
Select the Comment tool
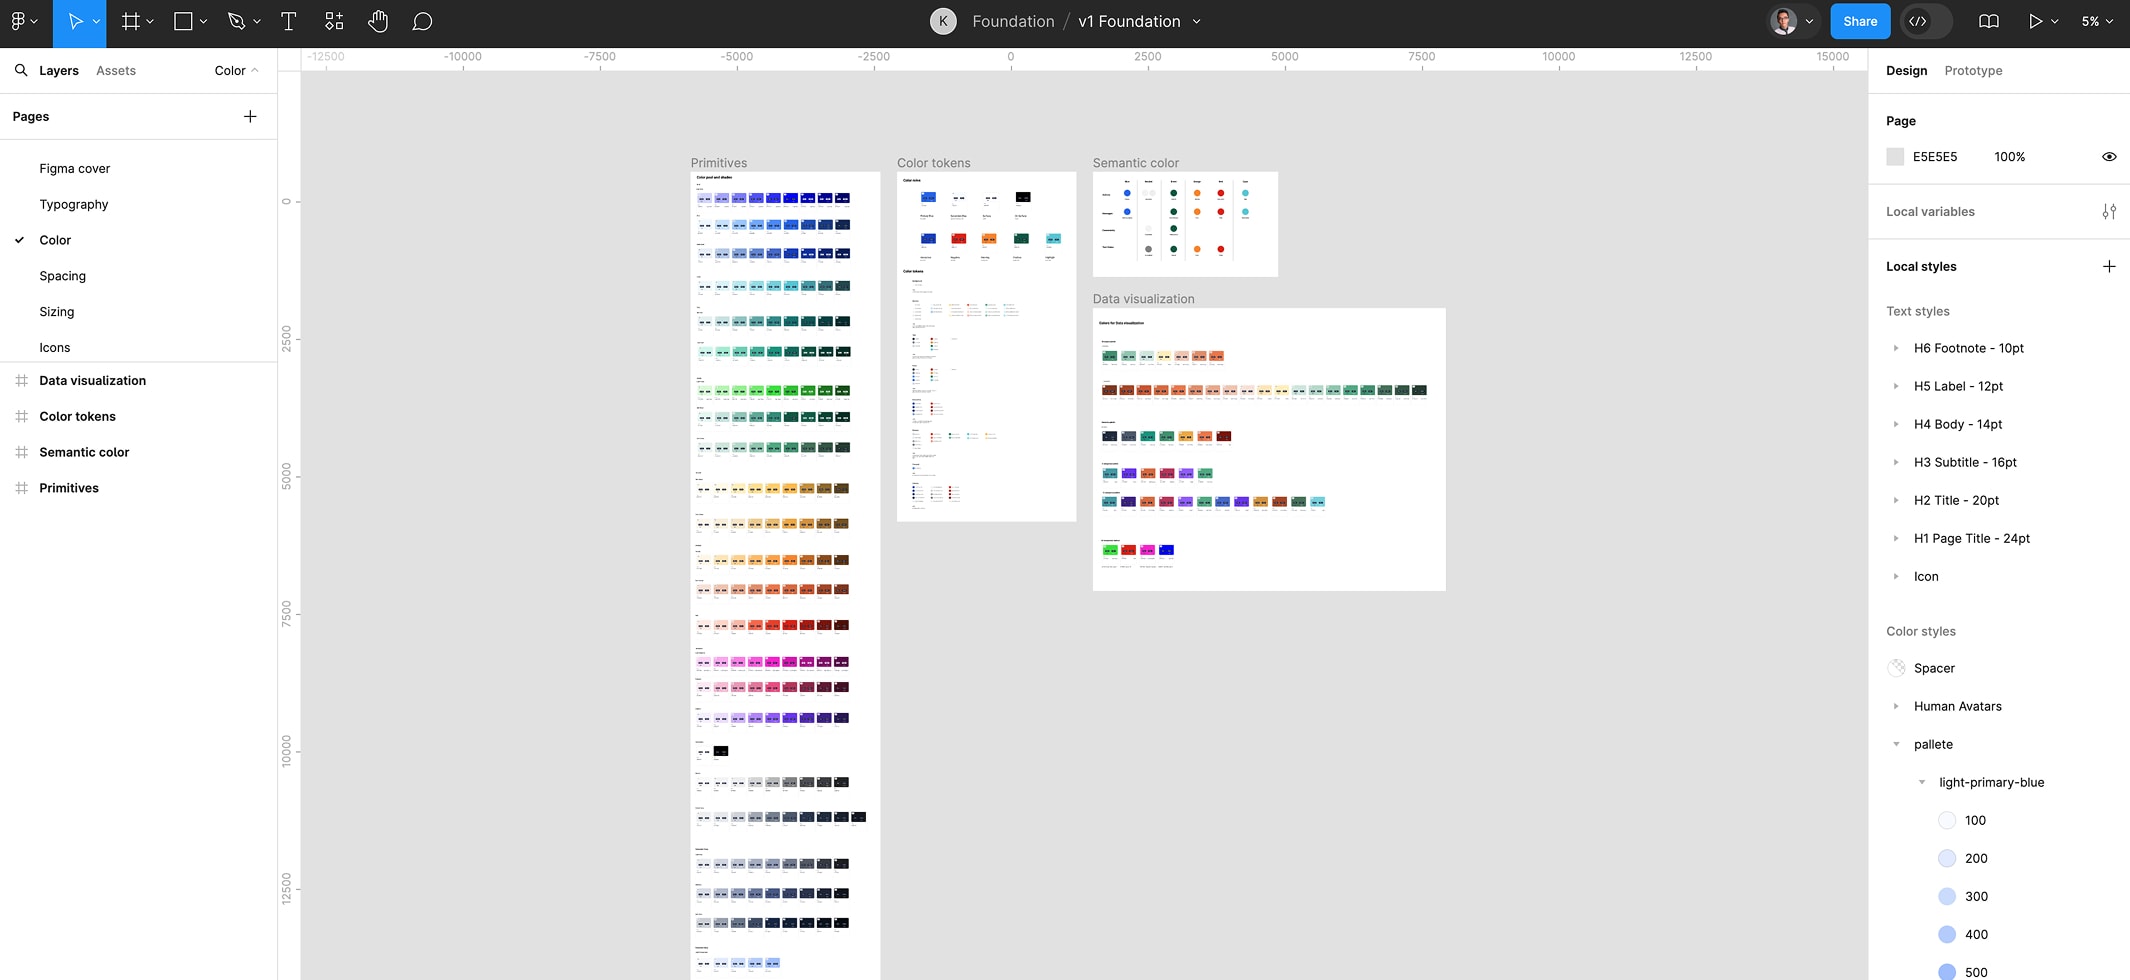pyautogui.click(x=422, y=21)
